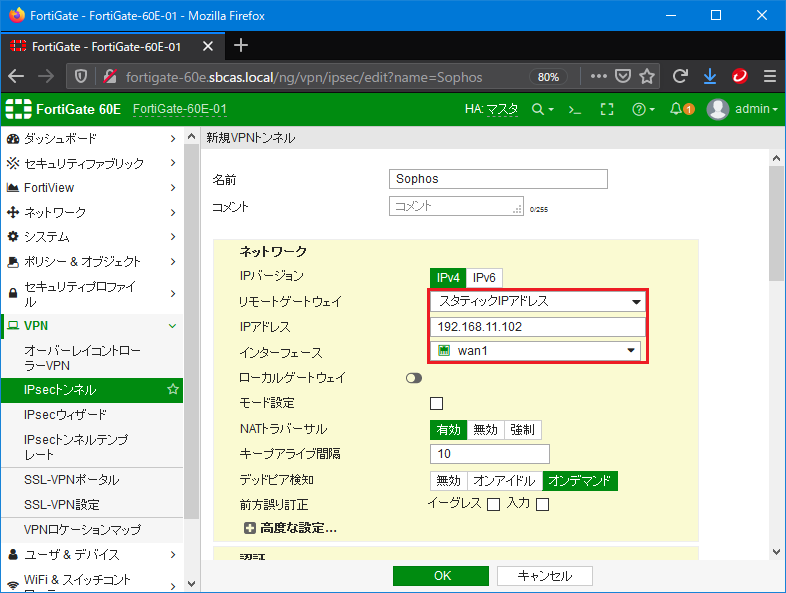
Task: Open the wan1 interface dropdown
Action: [535, 350]
